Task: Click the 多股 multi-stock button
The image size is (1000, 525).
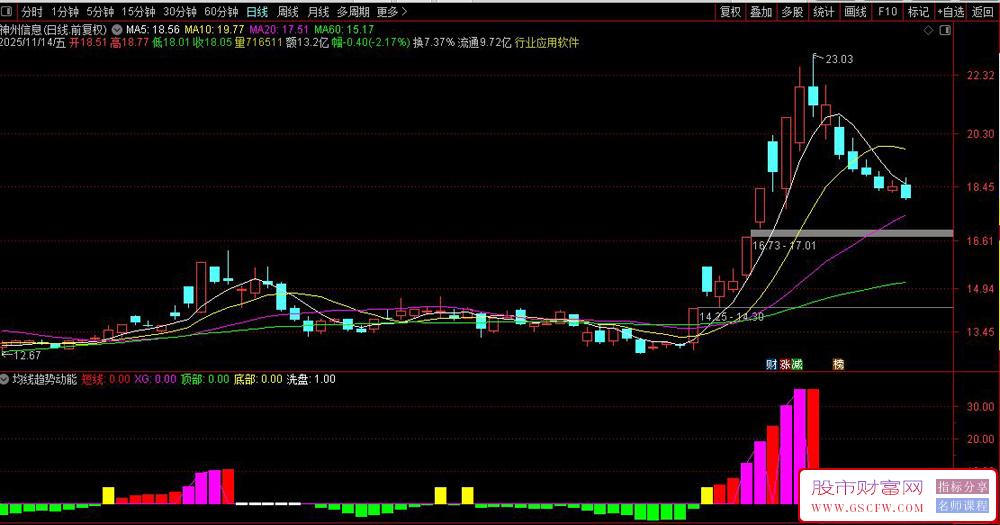Action: [792, 11]
